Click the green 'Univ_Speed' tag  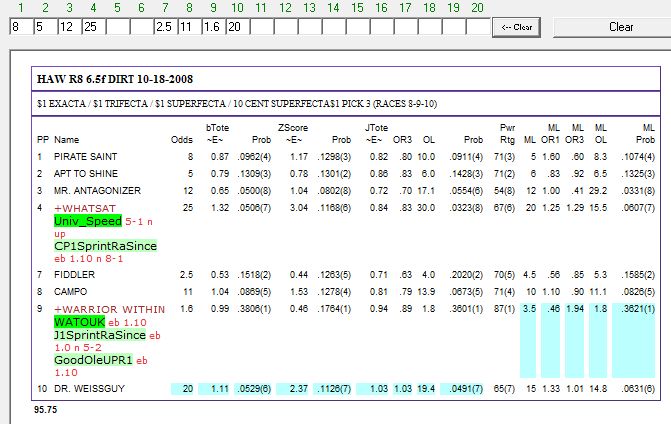(x=88, y=221)
